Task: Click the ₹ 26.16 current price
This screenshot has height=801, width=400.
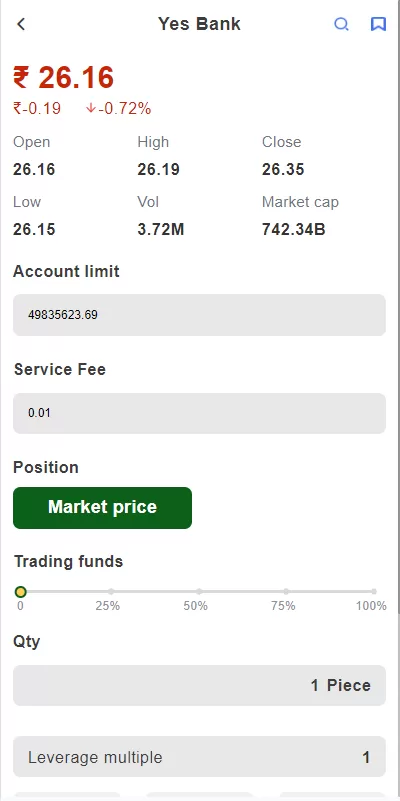Action: [x=63, y=78]
